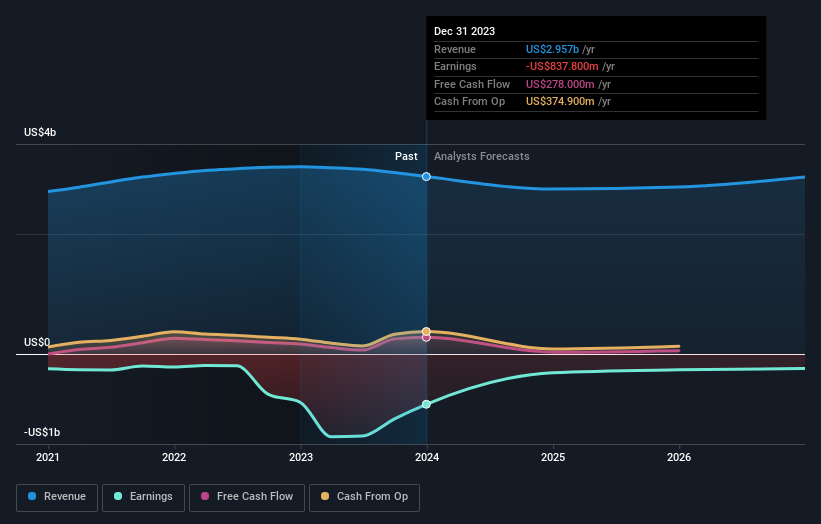The height and width of the screenshot is (524, 821).
Task: Click the Revenue row label in tooltip
Action: click(x=454, y=49)
